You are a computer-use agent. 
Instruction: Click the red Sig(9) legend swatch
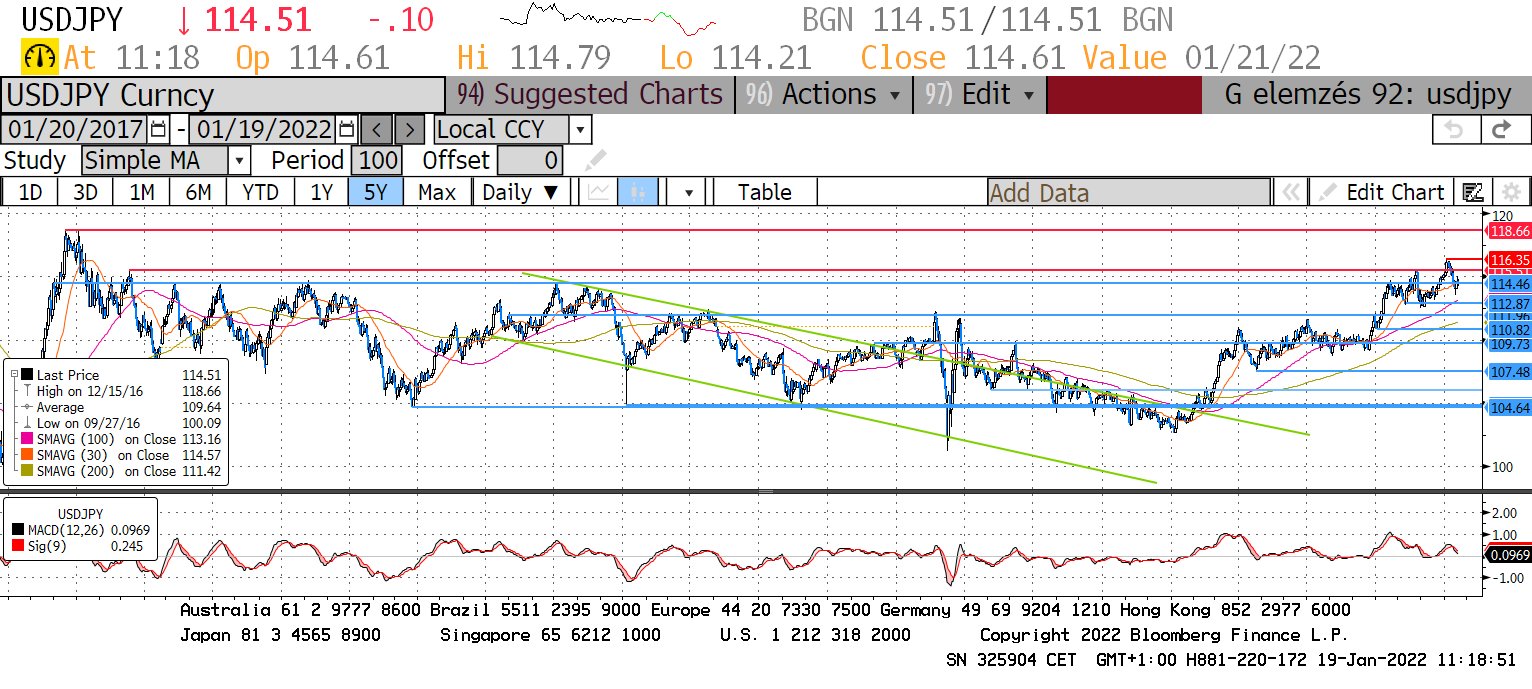pyautogui.click(x=19, y=545)
